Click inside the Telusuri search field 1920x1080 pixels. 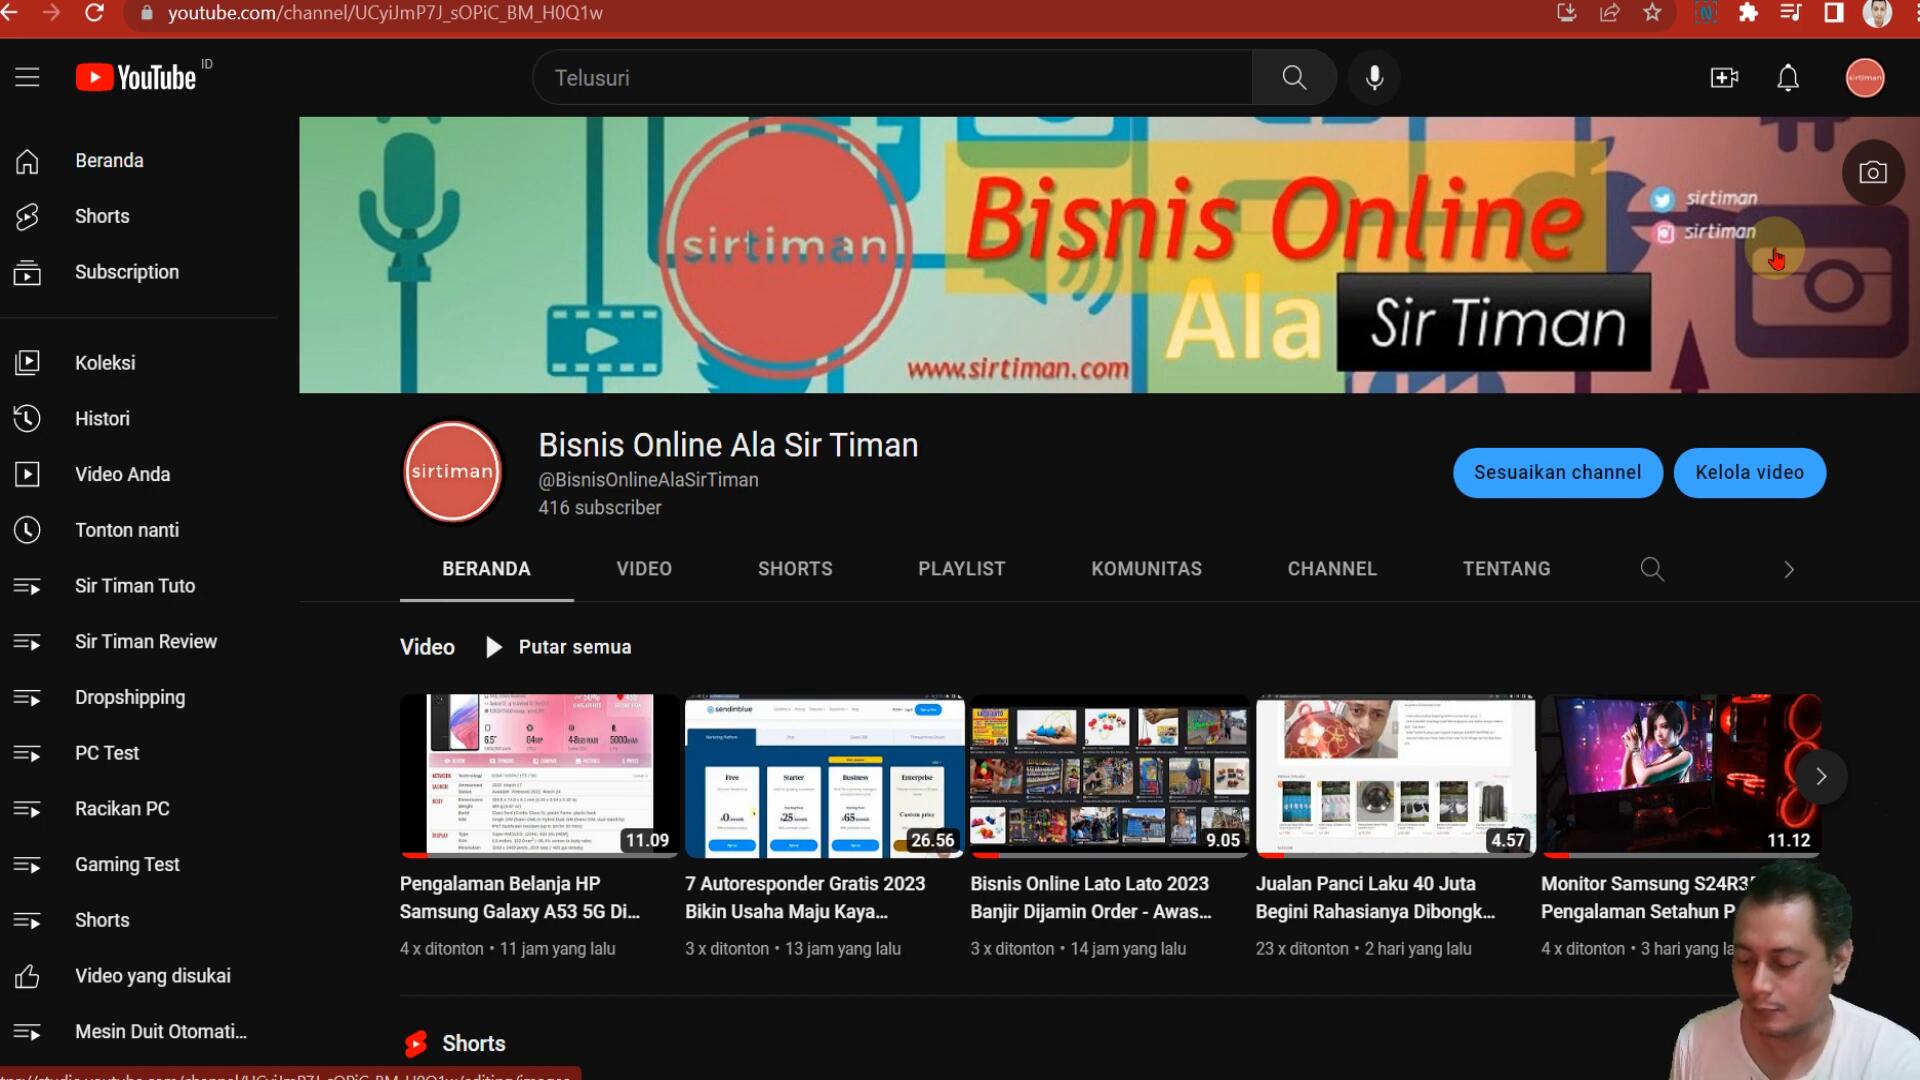(x=890, y=77)
